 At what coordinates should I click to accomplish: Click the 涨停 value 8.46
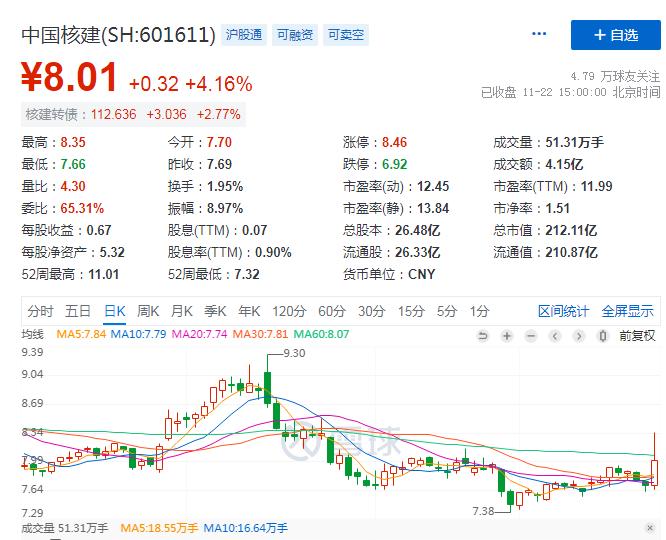[395, 142]
